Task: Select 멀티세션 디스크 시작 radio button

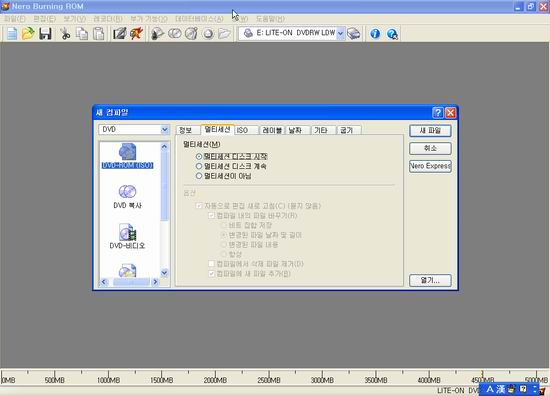Action: [x=199, y=156]
